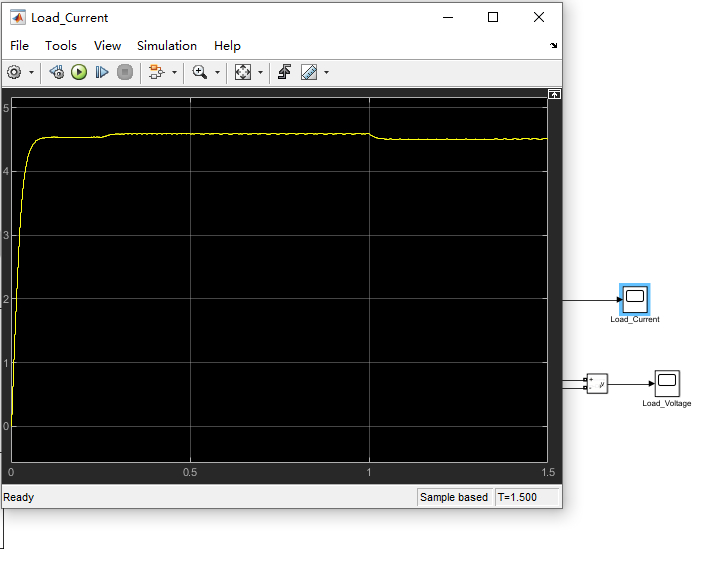Open Triggers tool icon
Viewport: 708px width, 572px height.
(x=284, y=72)
